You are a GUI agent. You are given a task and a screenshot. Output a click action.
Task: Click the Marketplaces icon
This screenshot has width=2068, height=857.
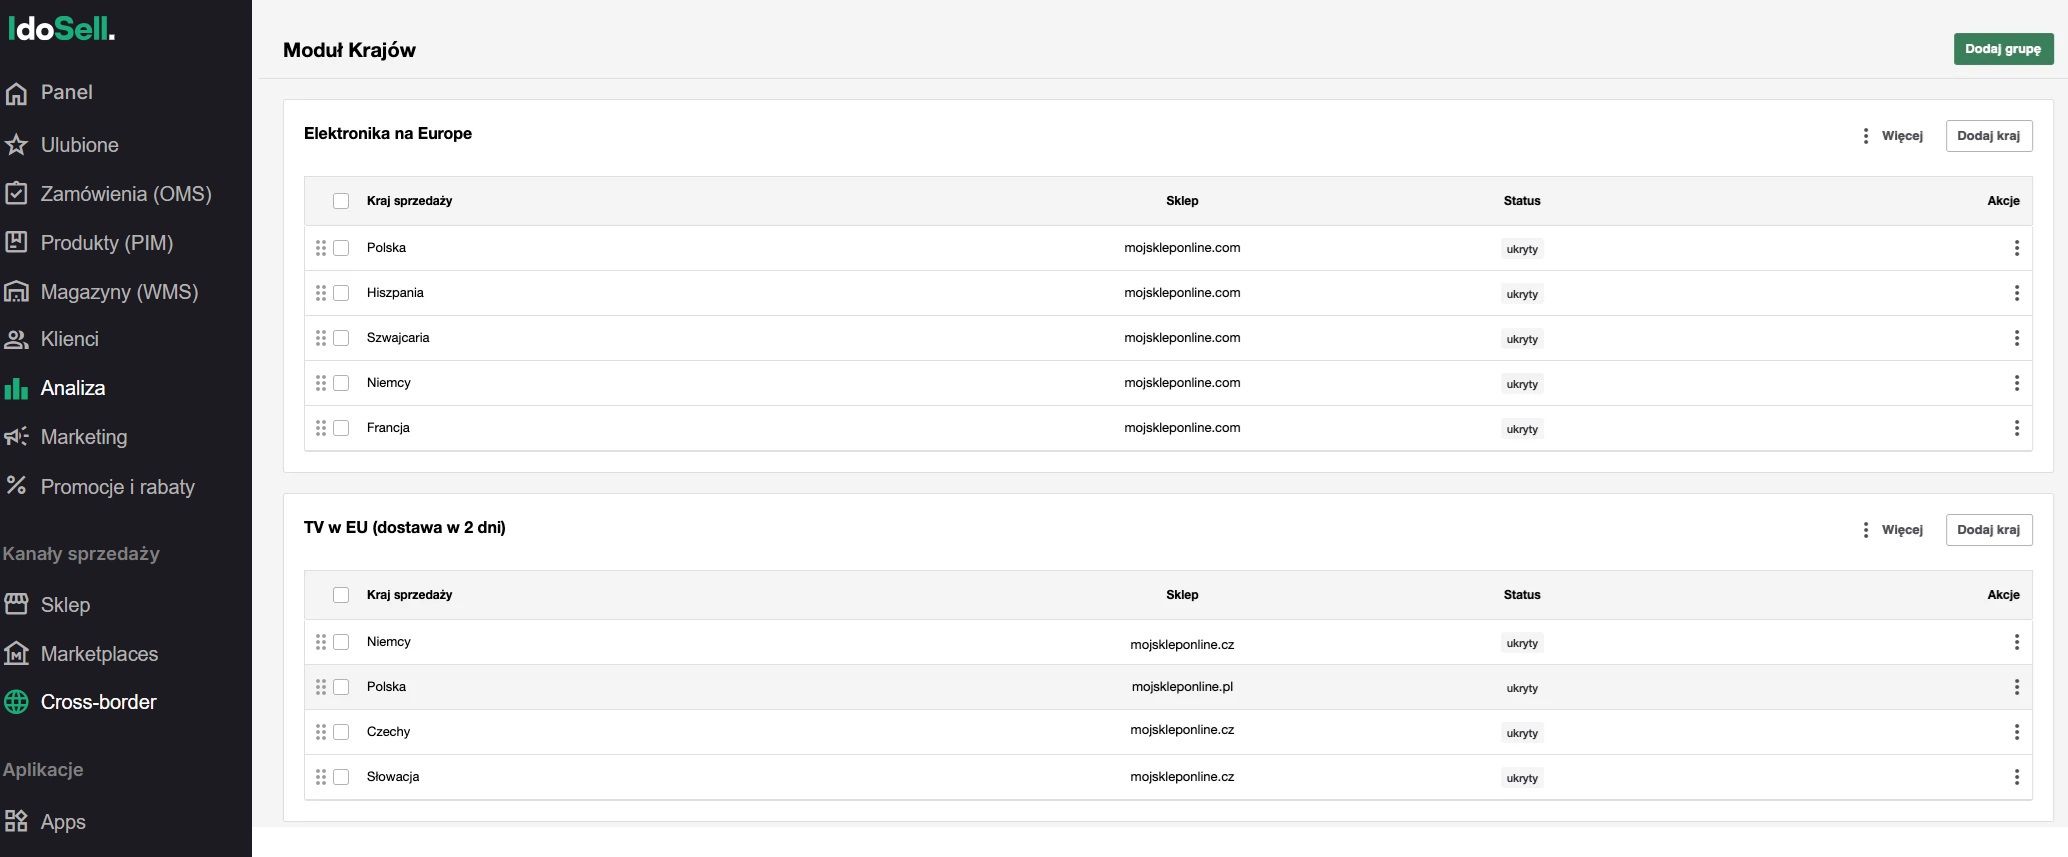point(16,653)
